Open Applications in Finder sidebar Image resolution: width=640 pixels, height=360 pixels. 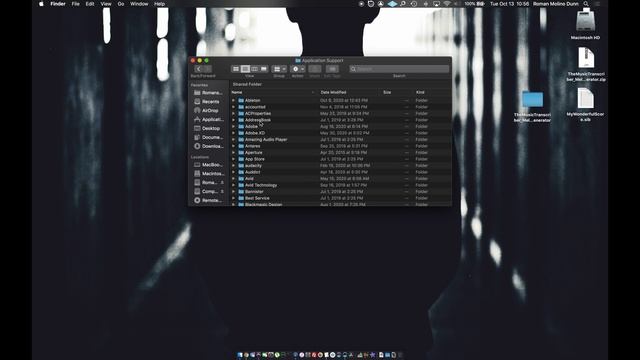[208, 120]
